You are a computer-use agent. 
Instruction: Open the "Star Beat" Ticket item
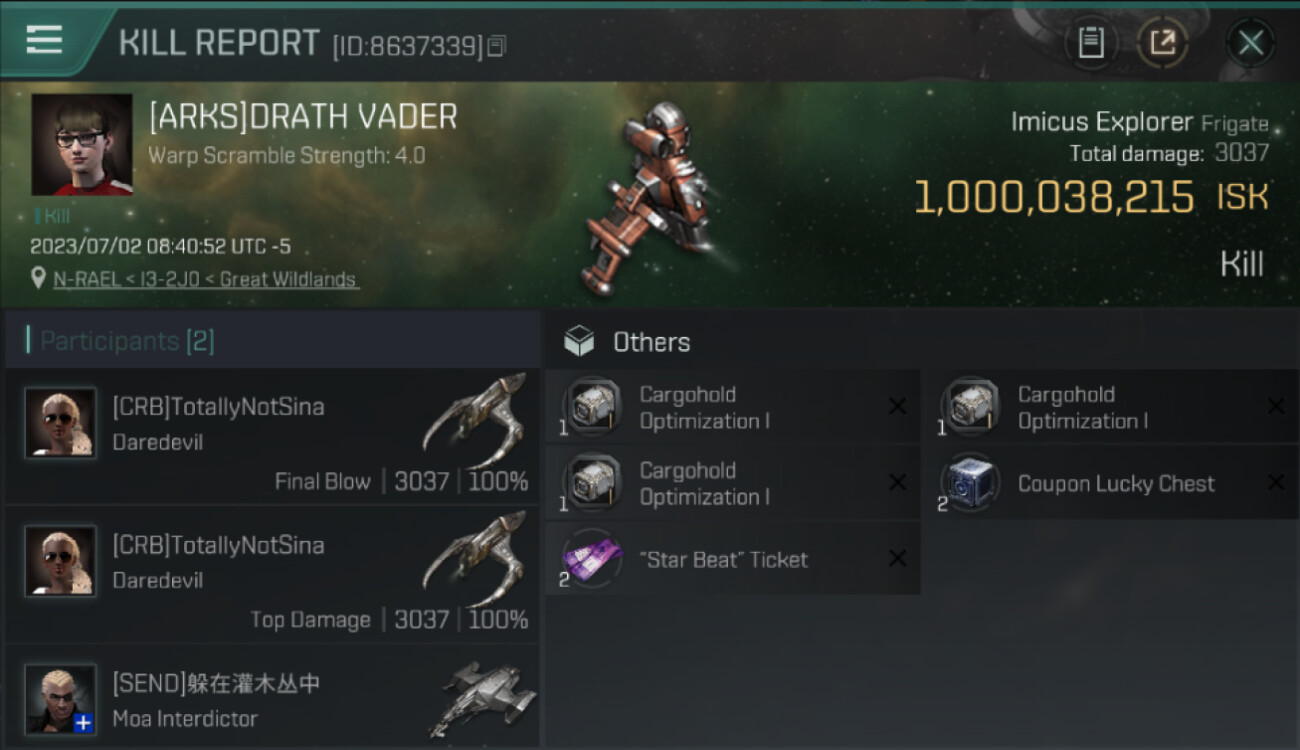click(732, 559)
